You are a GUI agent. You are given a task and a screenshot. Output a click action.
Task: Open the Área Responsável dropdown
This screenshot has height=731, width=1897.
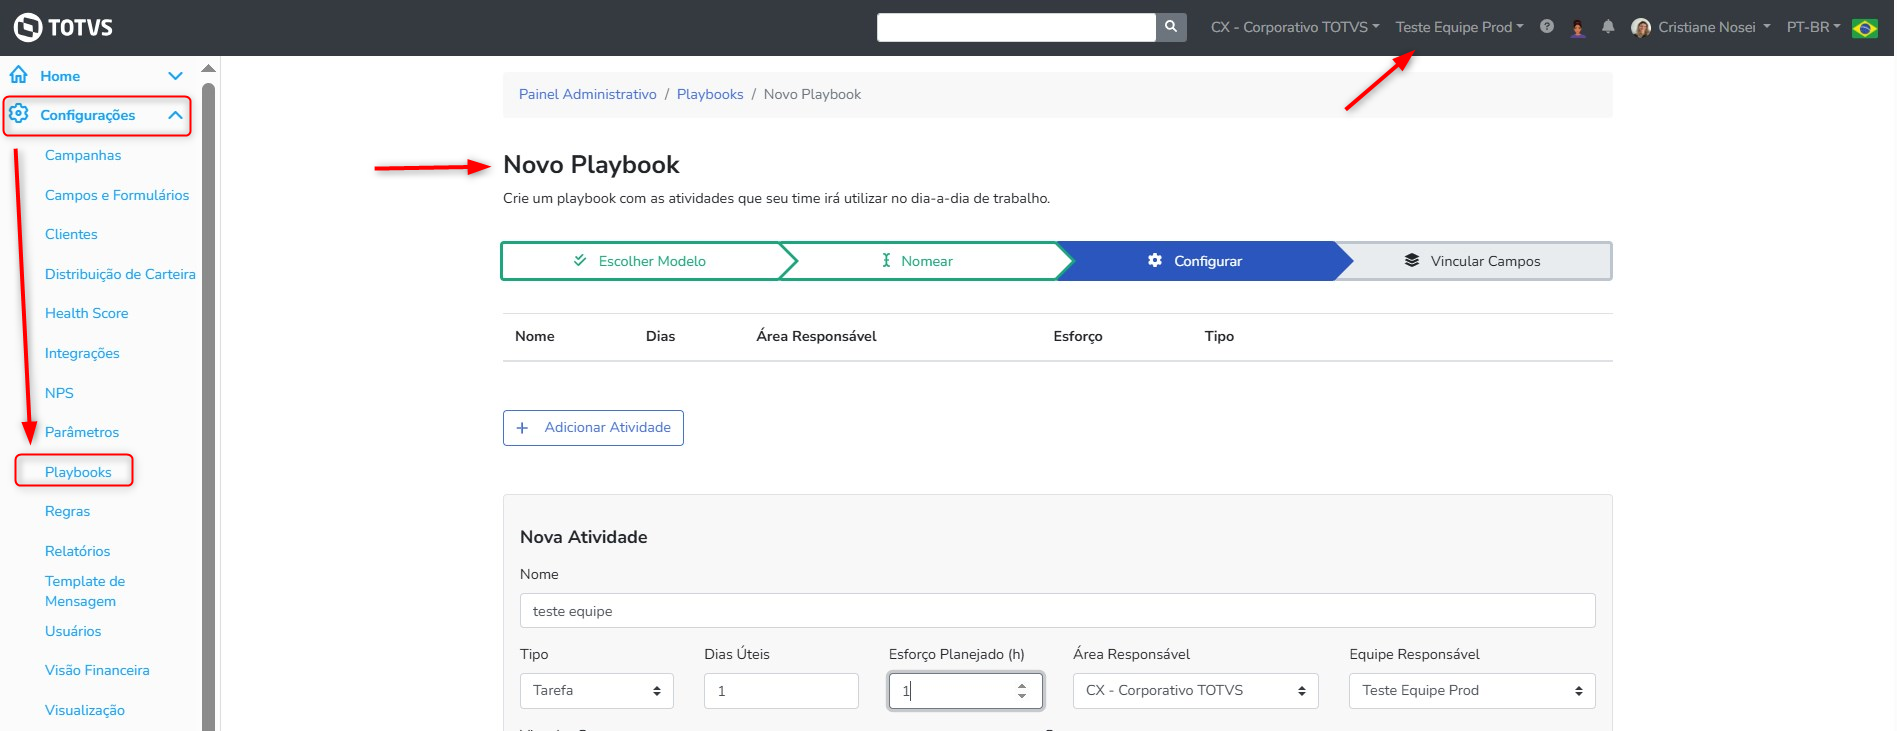pos(1195,691)
